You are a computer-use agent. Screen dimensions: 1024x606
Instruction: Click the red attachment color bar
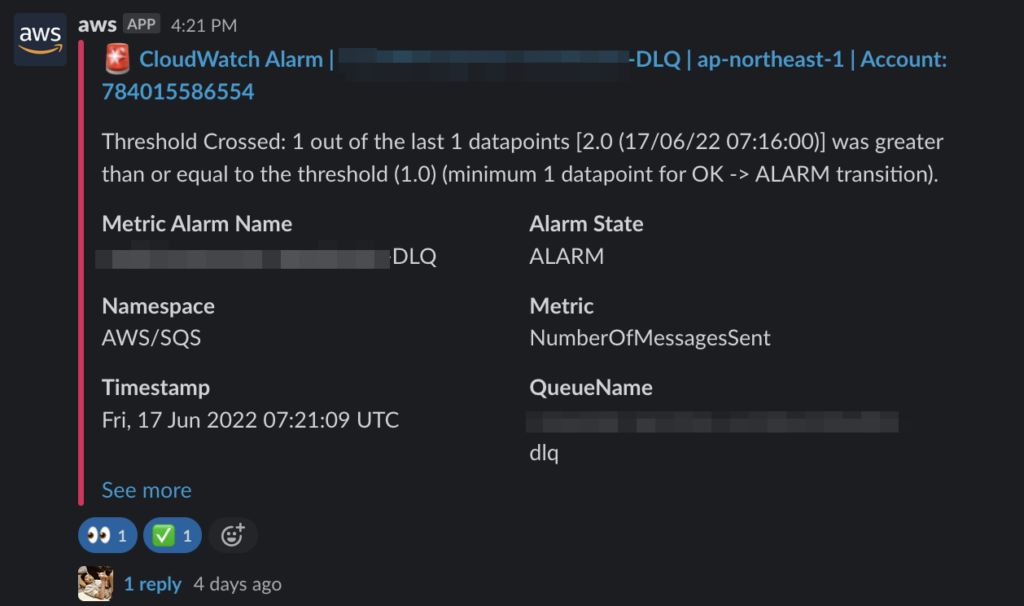click(81, 273)
